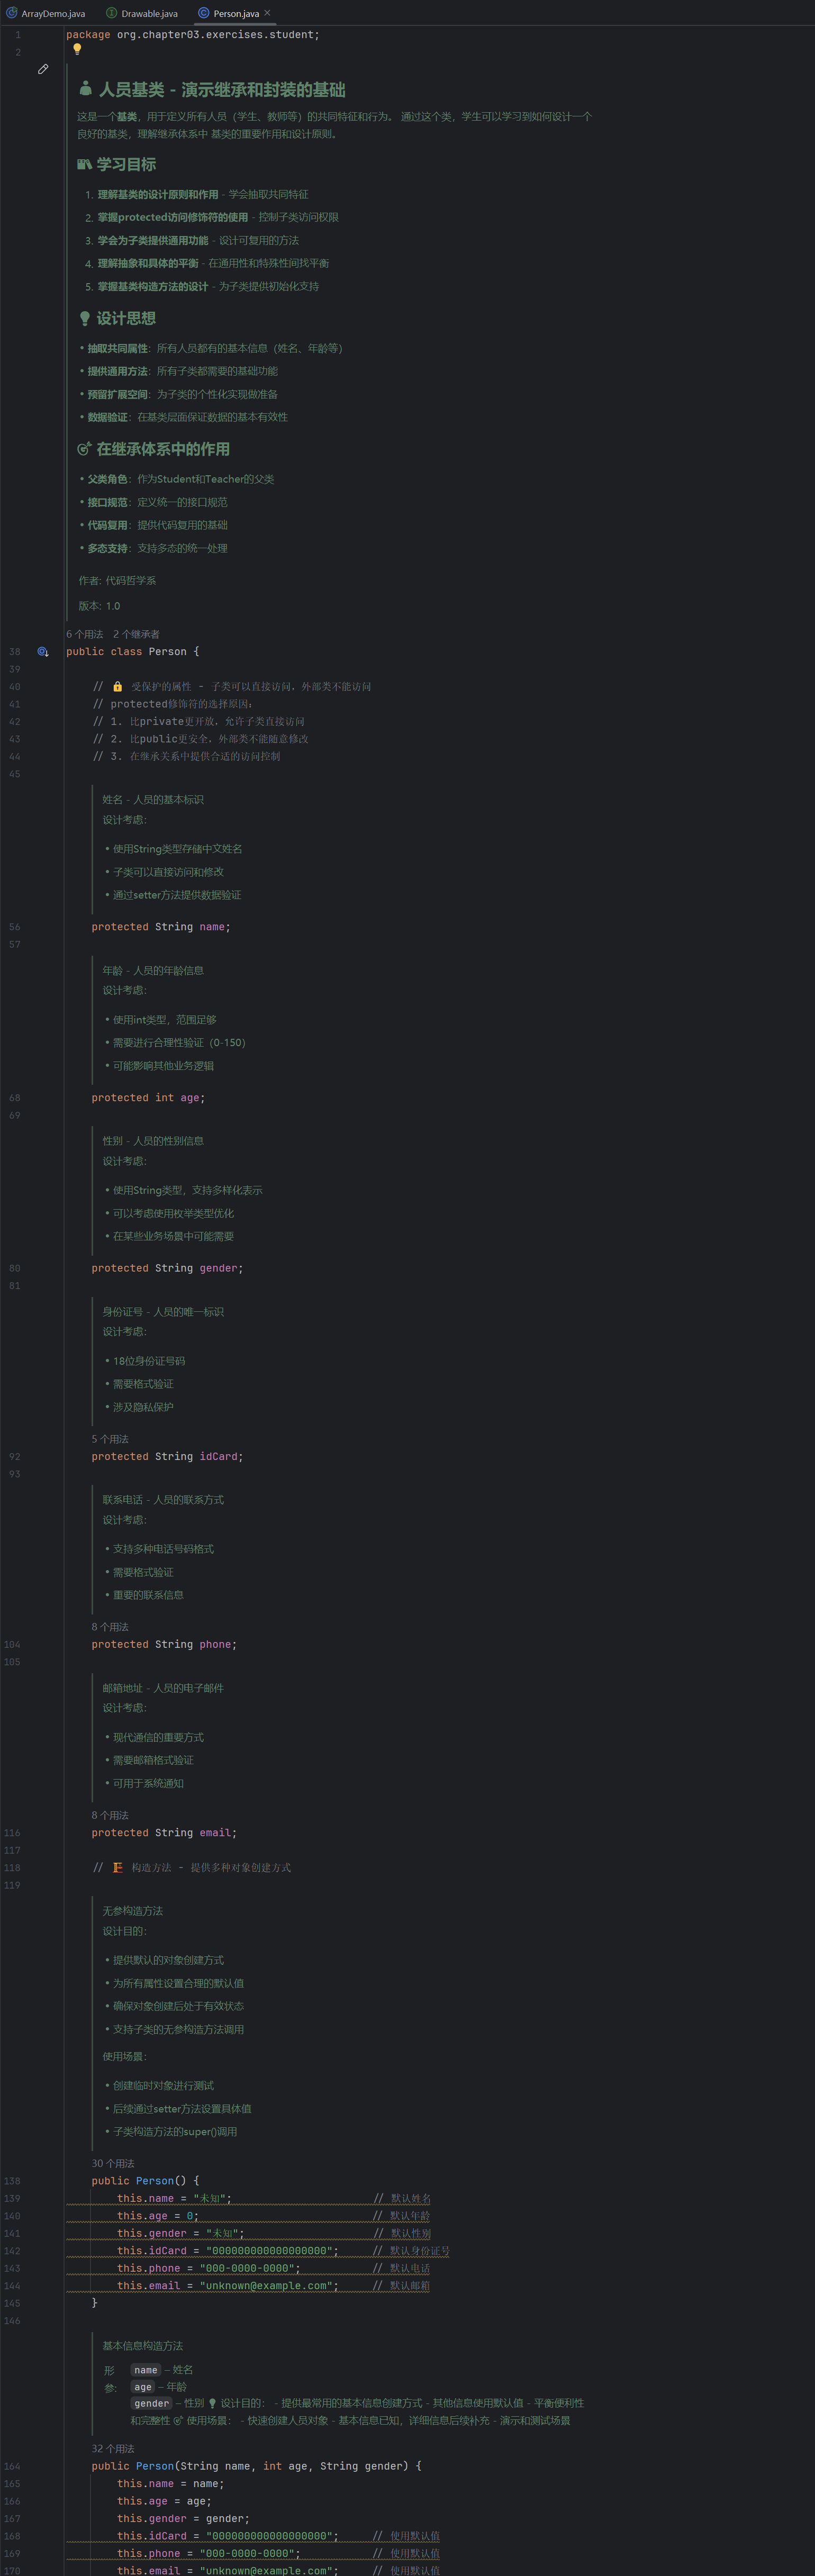
Task: Click 'this.gender = gender' on line 167
Action: pyautogui.click(x=180, y=2519)
